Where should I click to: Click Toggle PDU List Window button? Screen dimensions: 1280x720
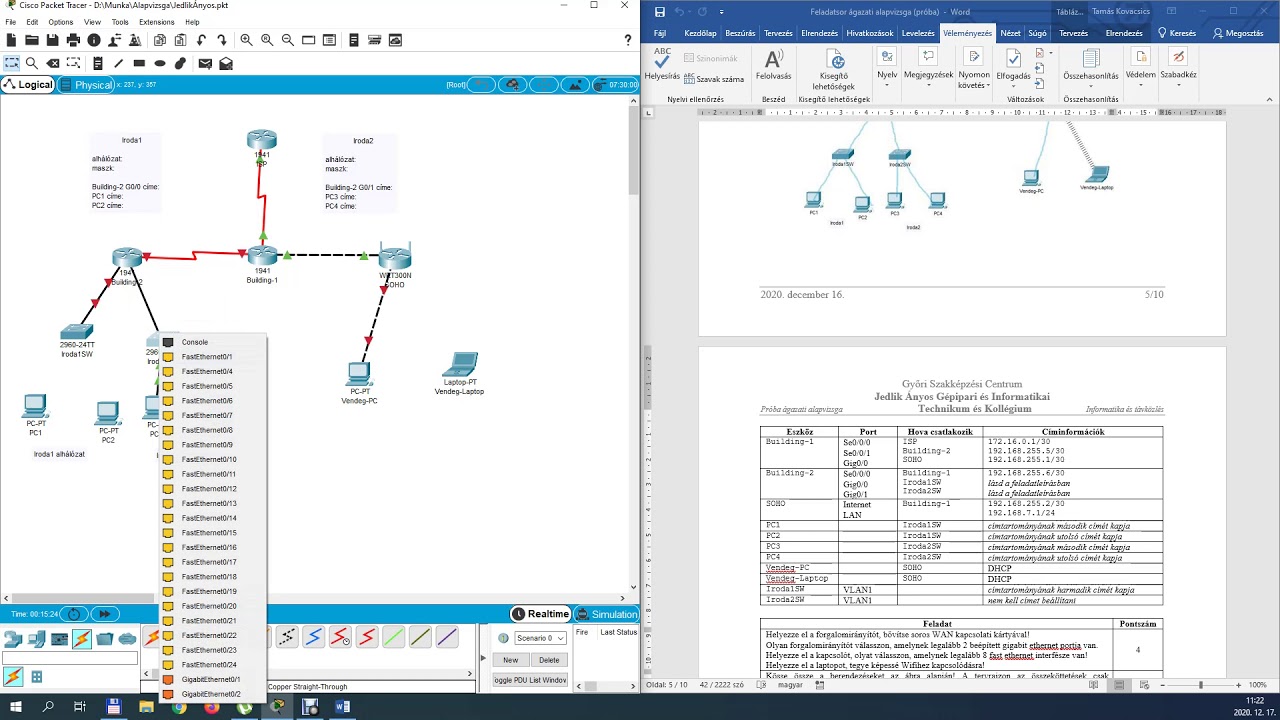coord(531,680)
